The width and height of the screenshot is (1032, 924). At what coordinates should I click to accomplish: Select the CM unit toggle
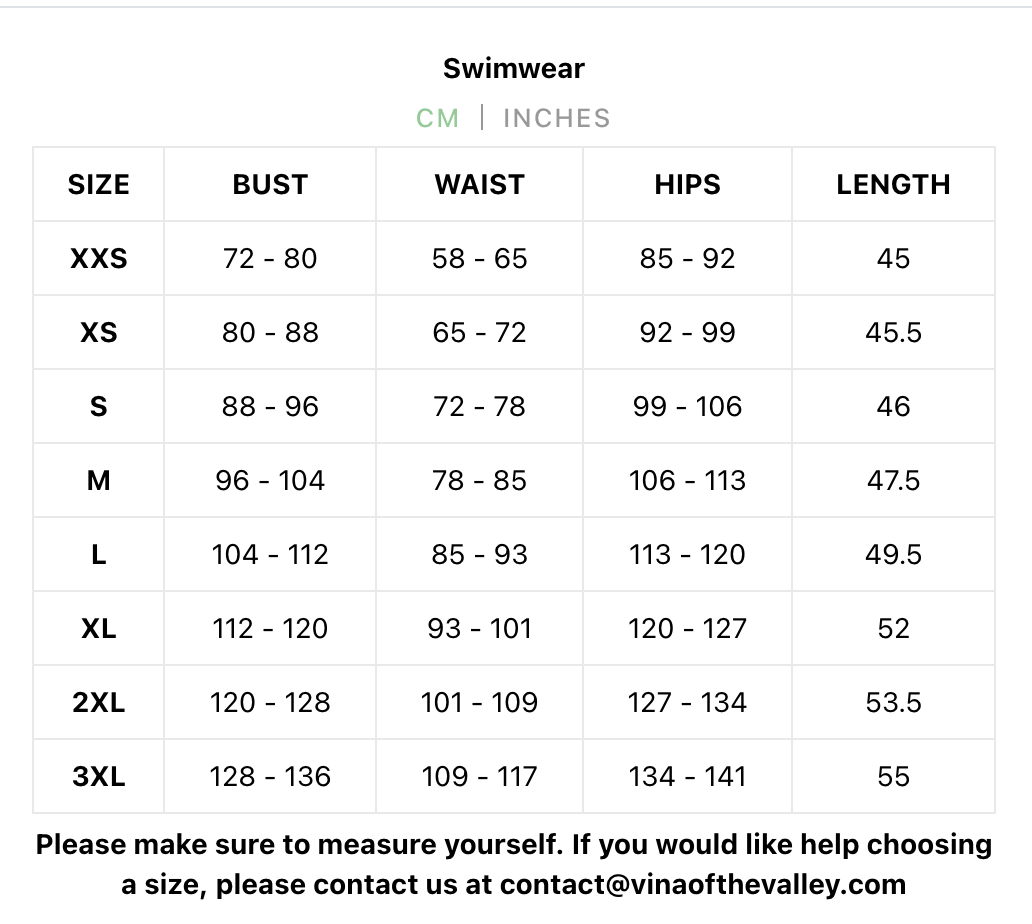(x=438, y=118)
